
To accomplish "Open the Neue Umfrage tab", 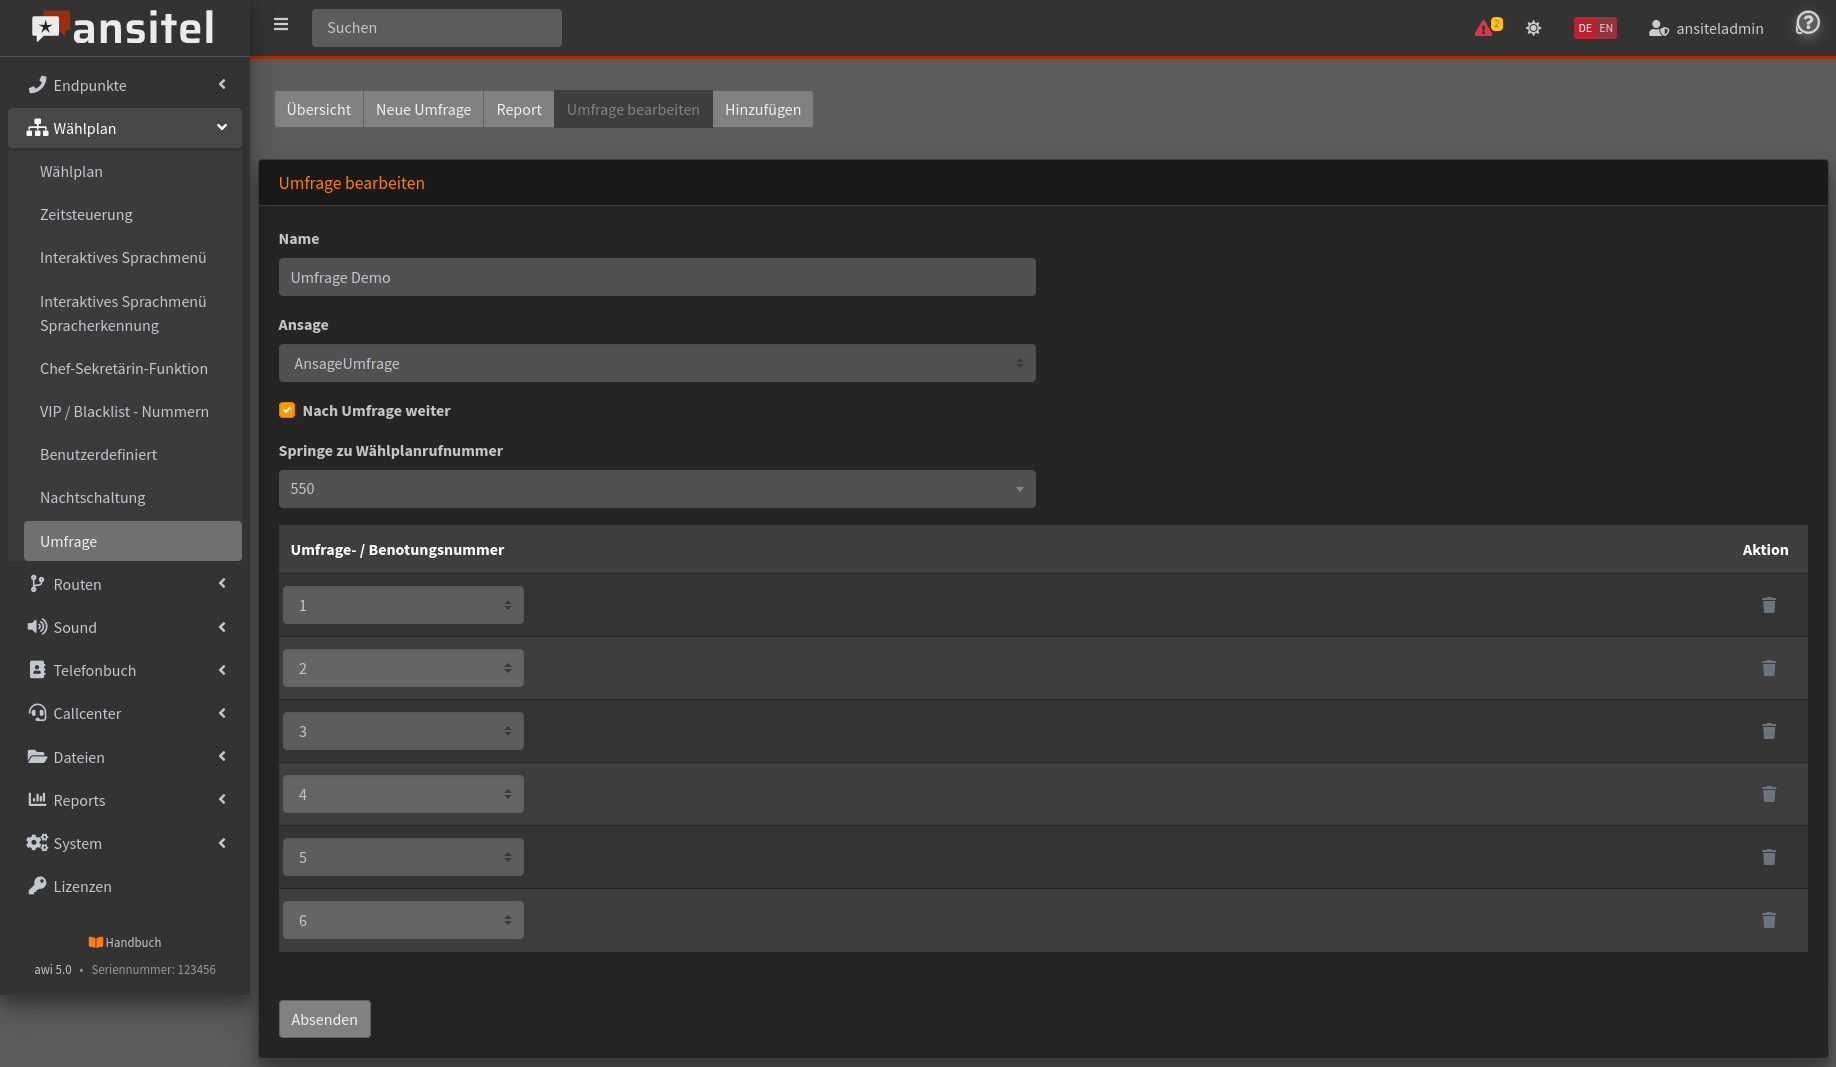I will pyautogui.click(x=423, y=109).
